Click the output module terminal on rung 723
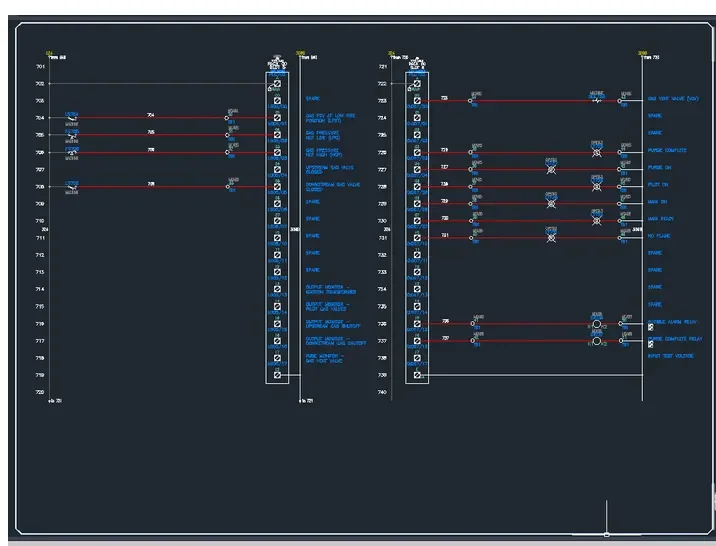This screenshot has height=546, width=716. click(417, 100)
